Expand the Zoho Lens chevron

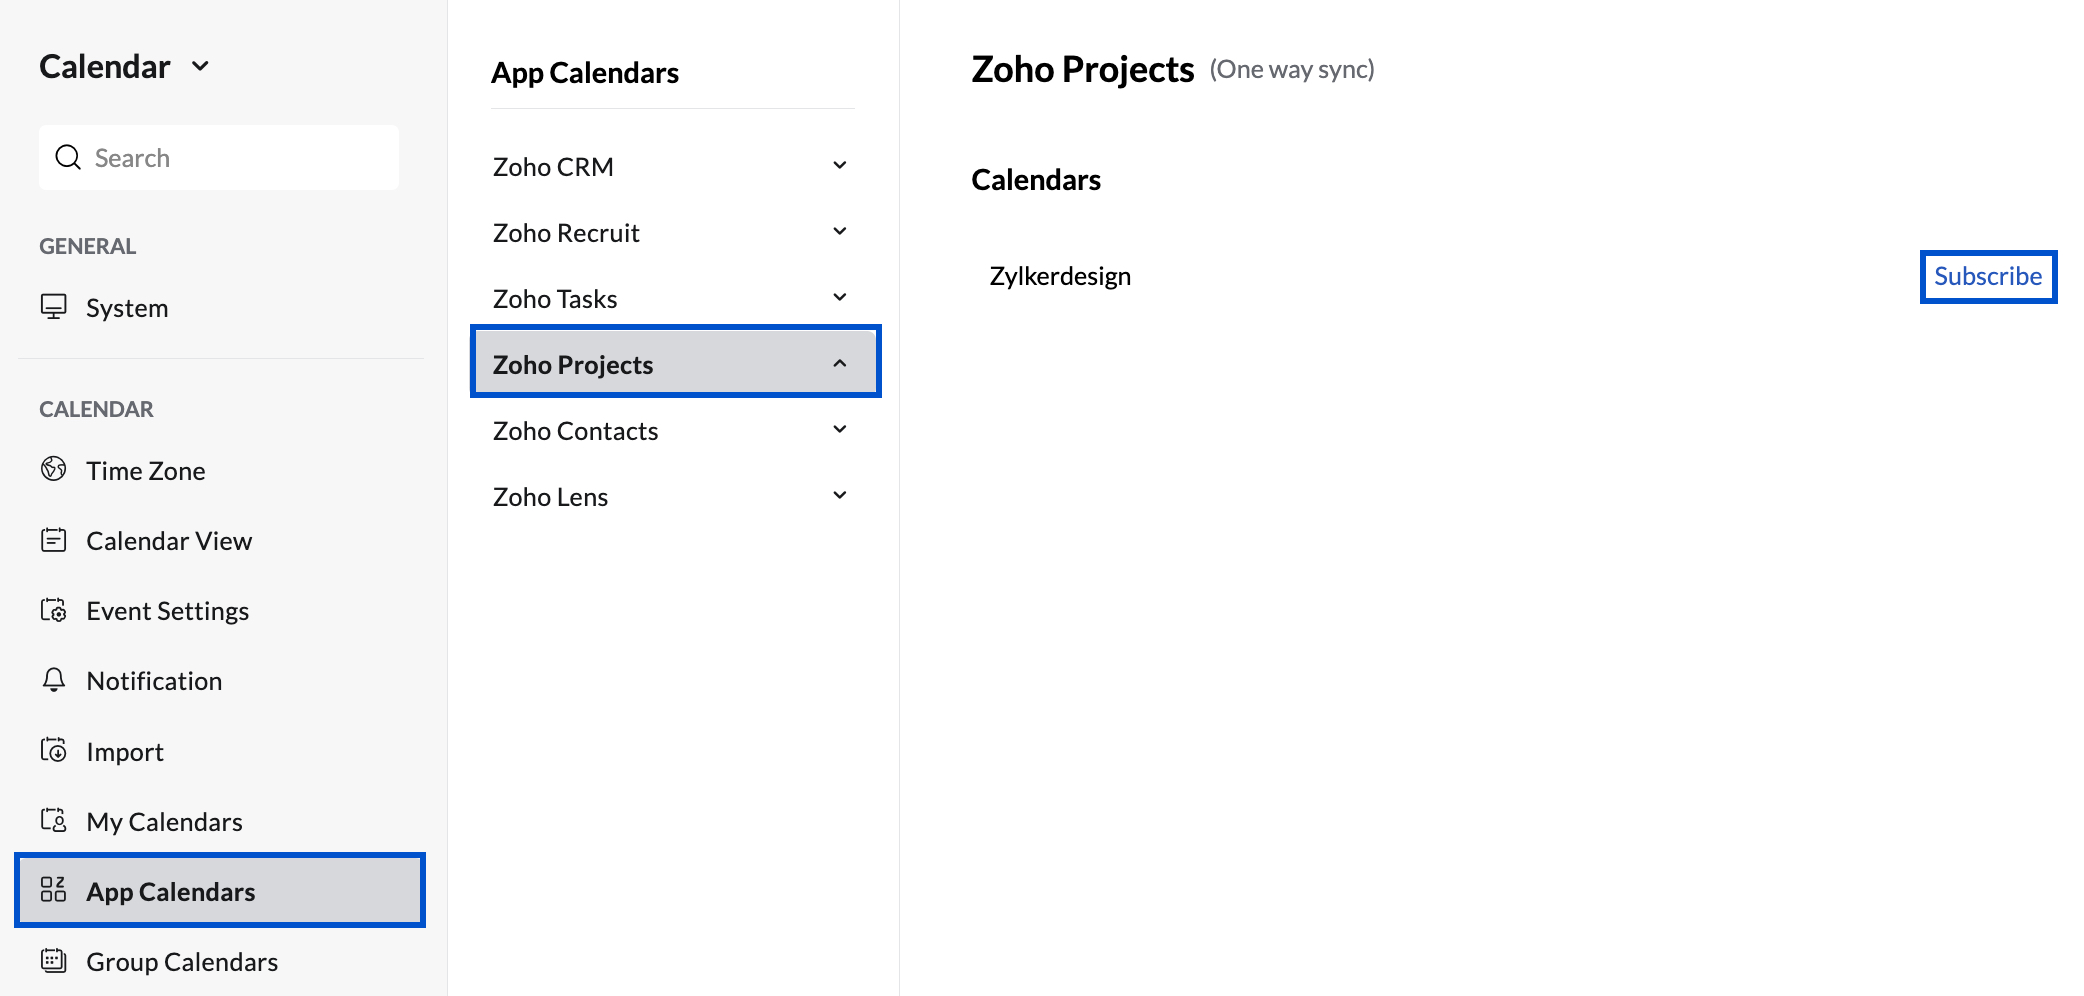pos(840,495)
